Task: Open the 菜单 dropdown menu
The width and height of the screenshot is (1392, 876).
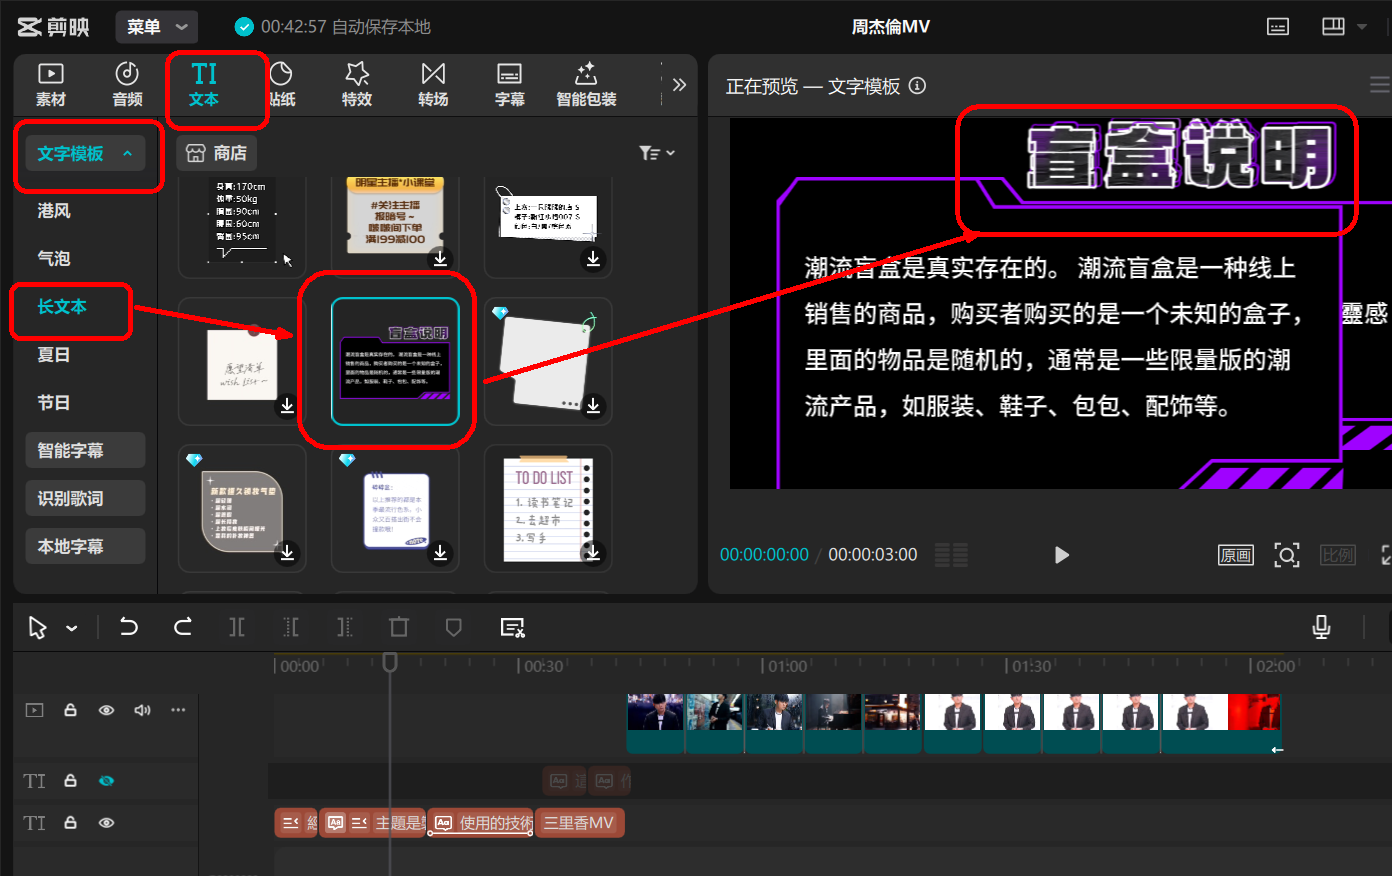Action: click(156, 27)
